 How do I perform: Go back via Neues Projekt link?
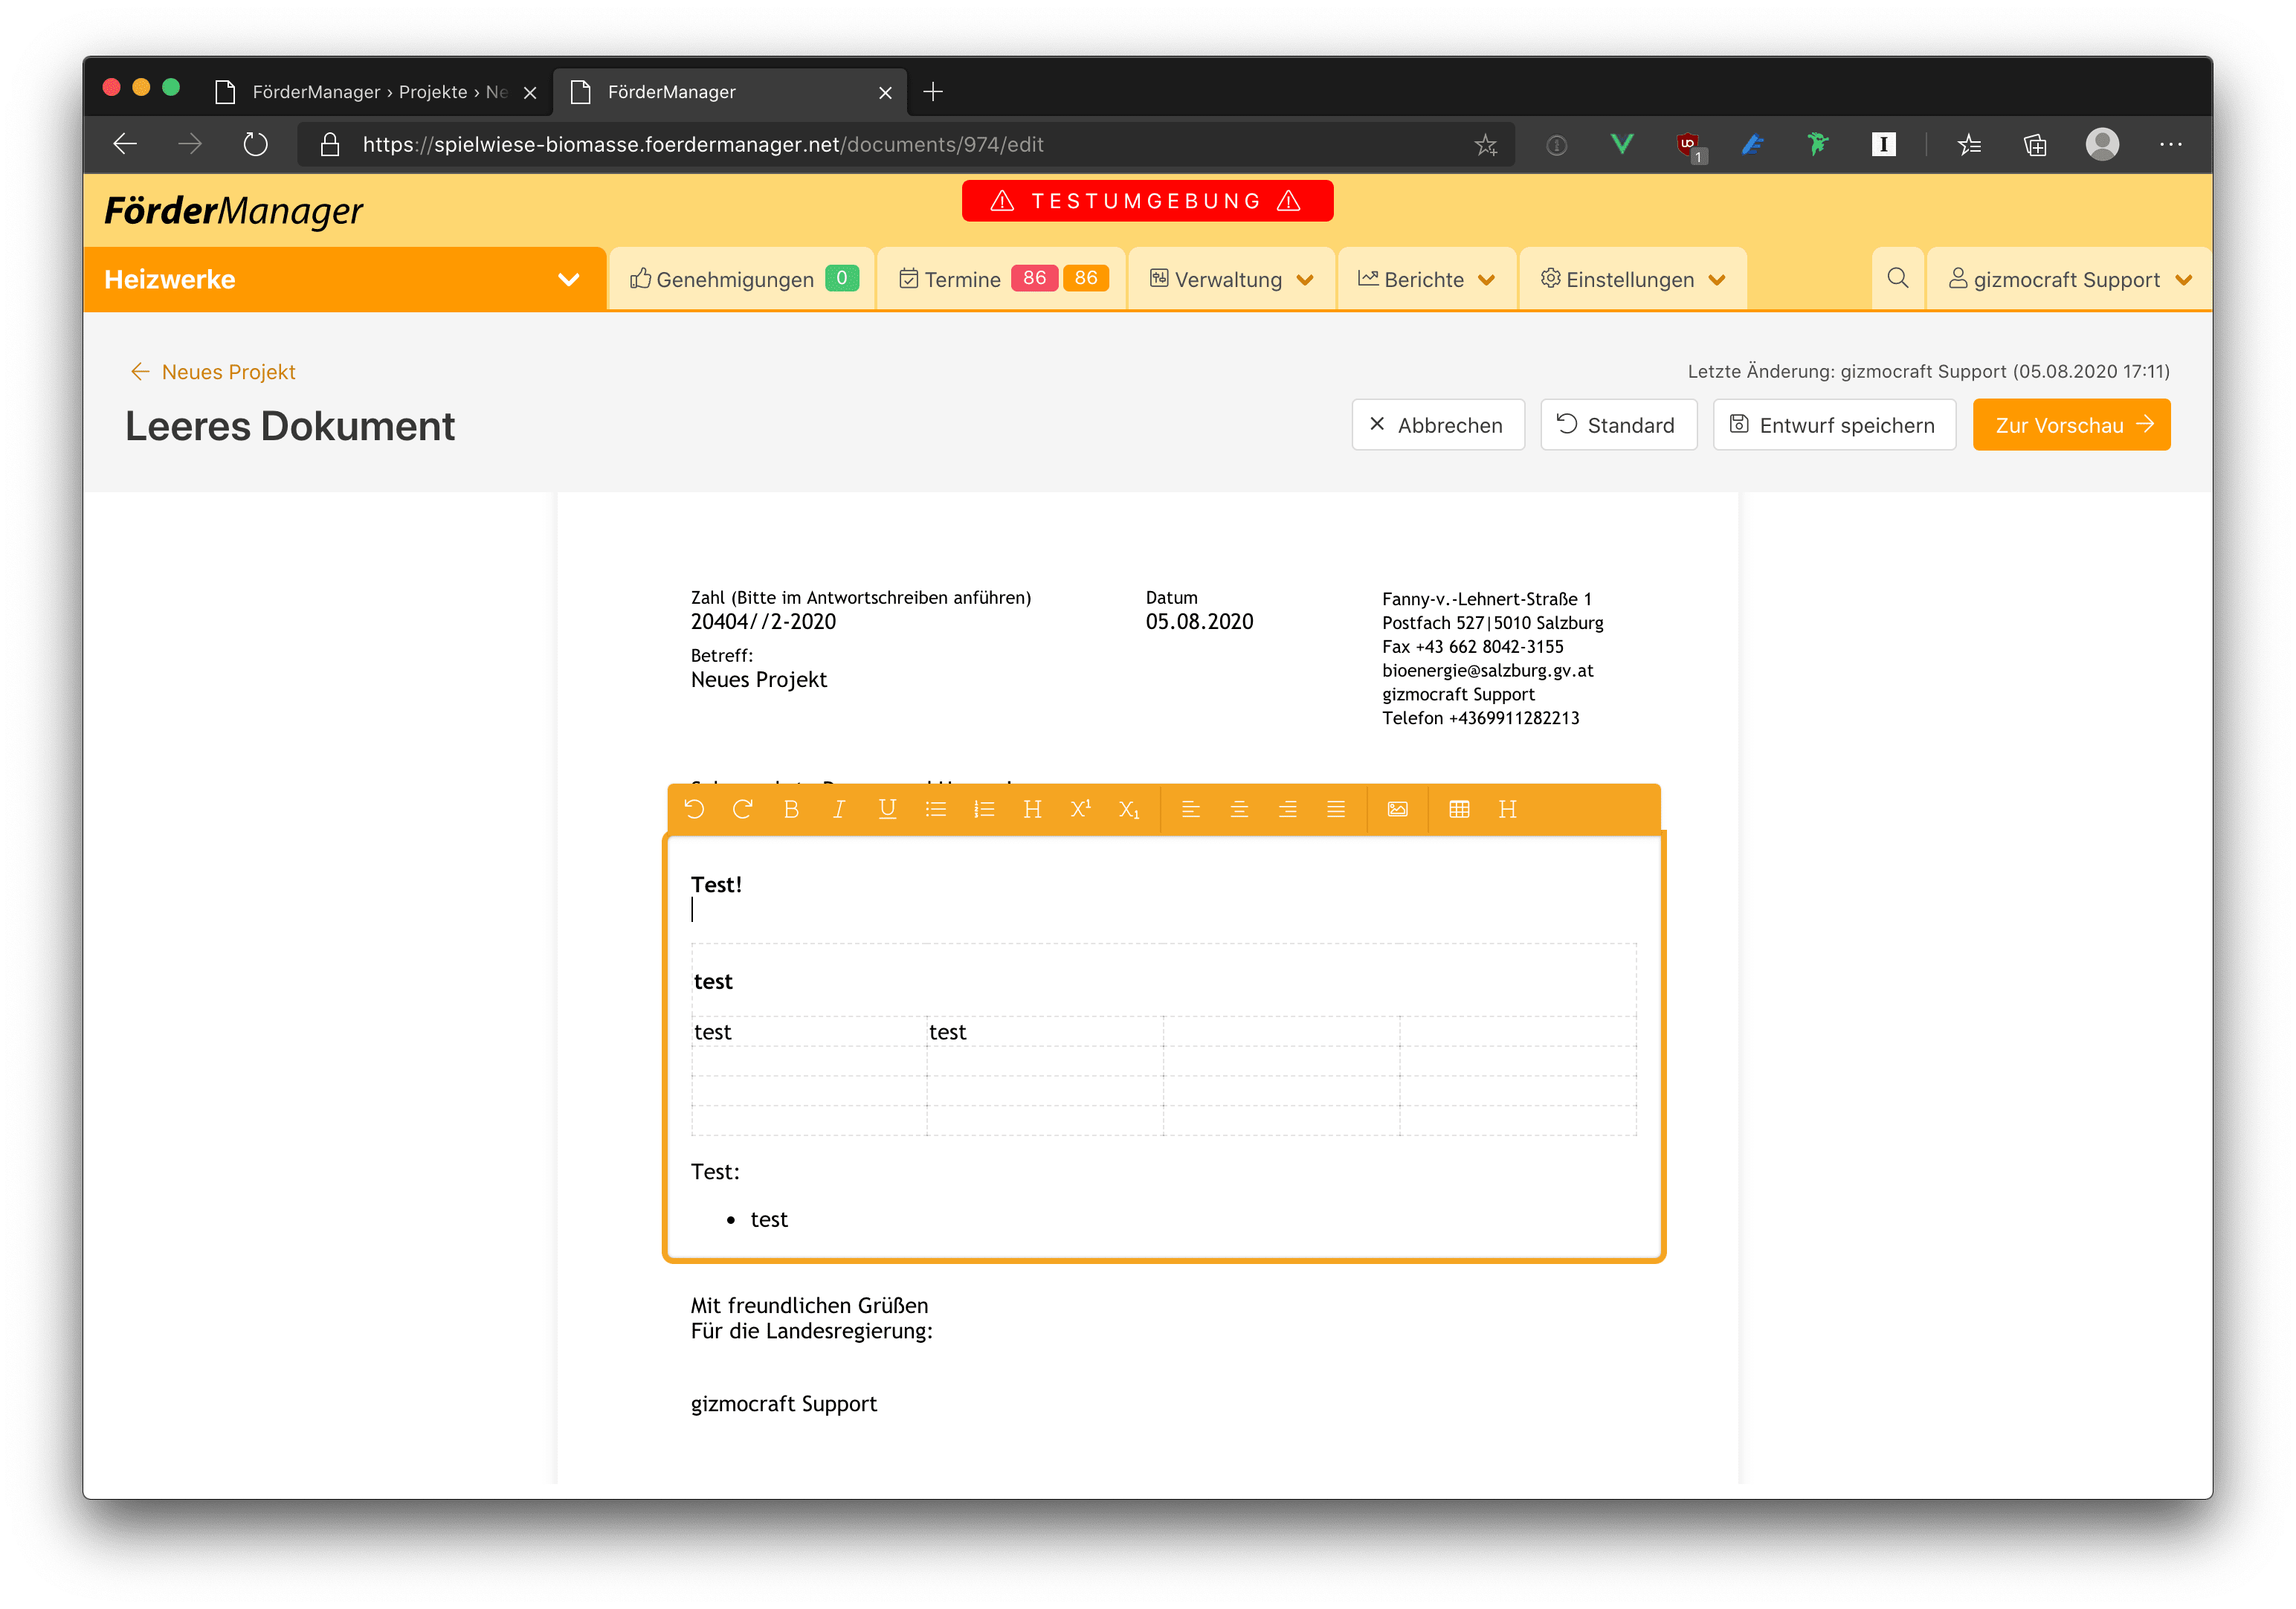pyautogui.click(x=213, y=372)
